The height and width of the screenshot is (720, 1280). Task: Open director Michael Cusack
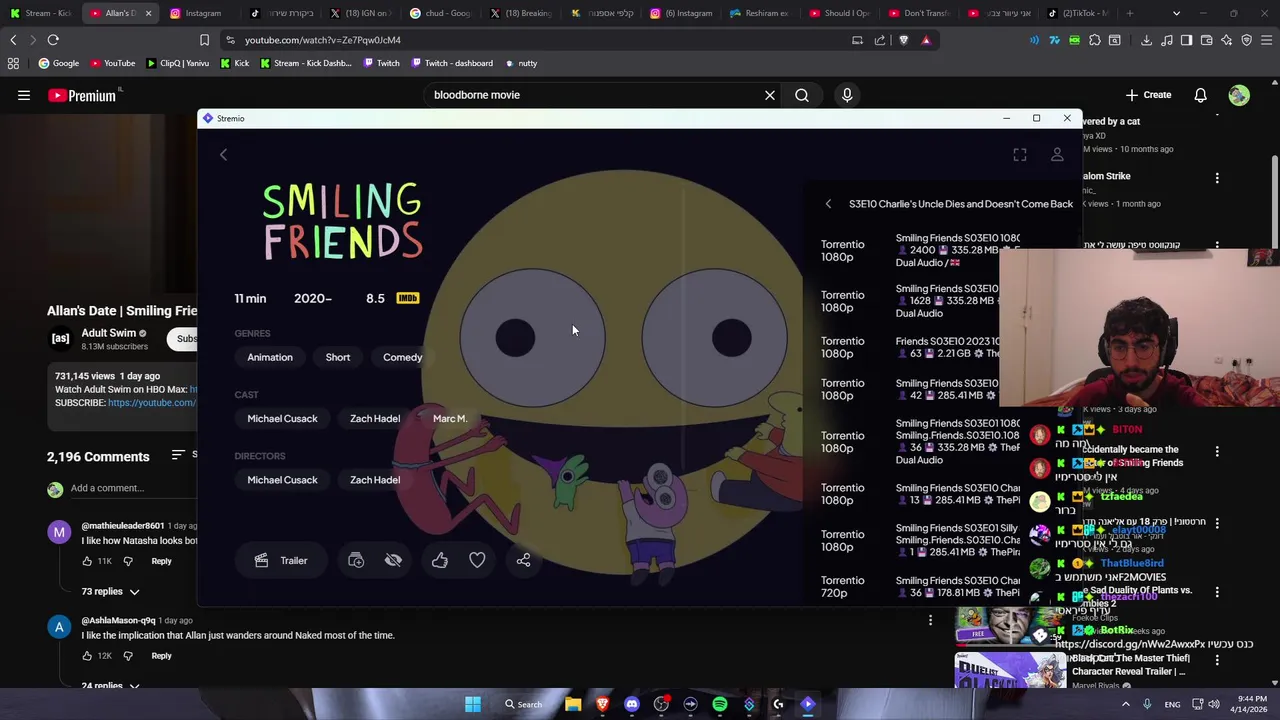click(x=282, y=480)
